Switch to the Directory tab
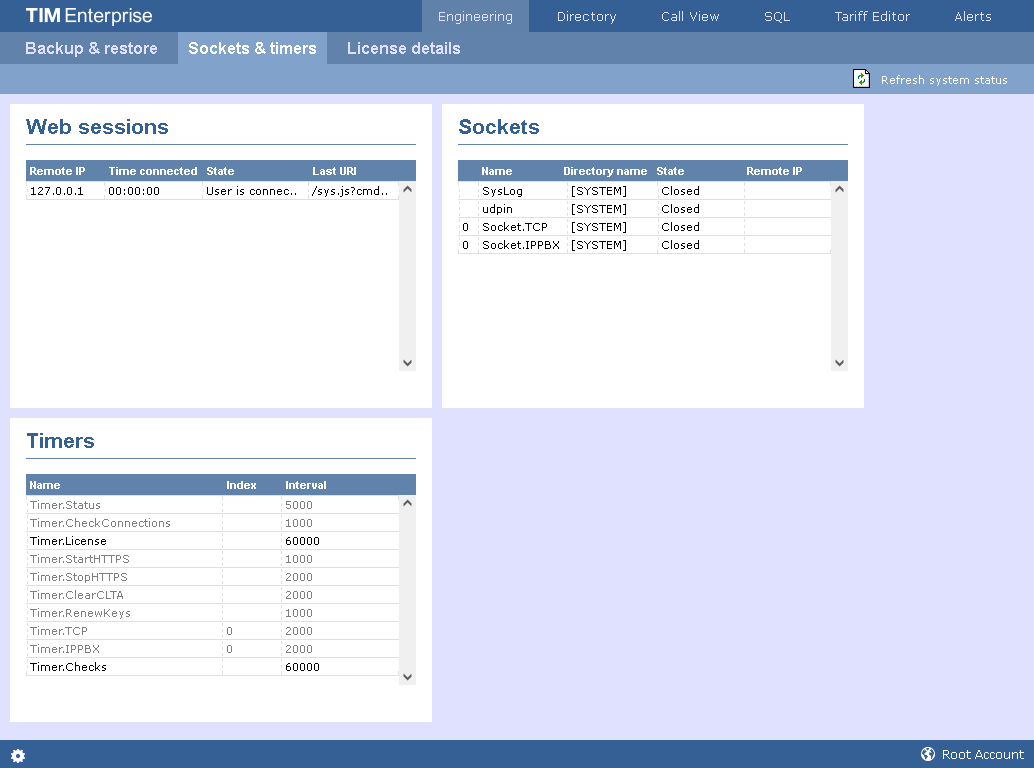This screenshot has width=1034, height=768. tap(586, 16)
